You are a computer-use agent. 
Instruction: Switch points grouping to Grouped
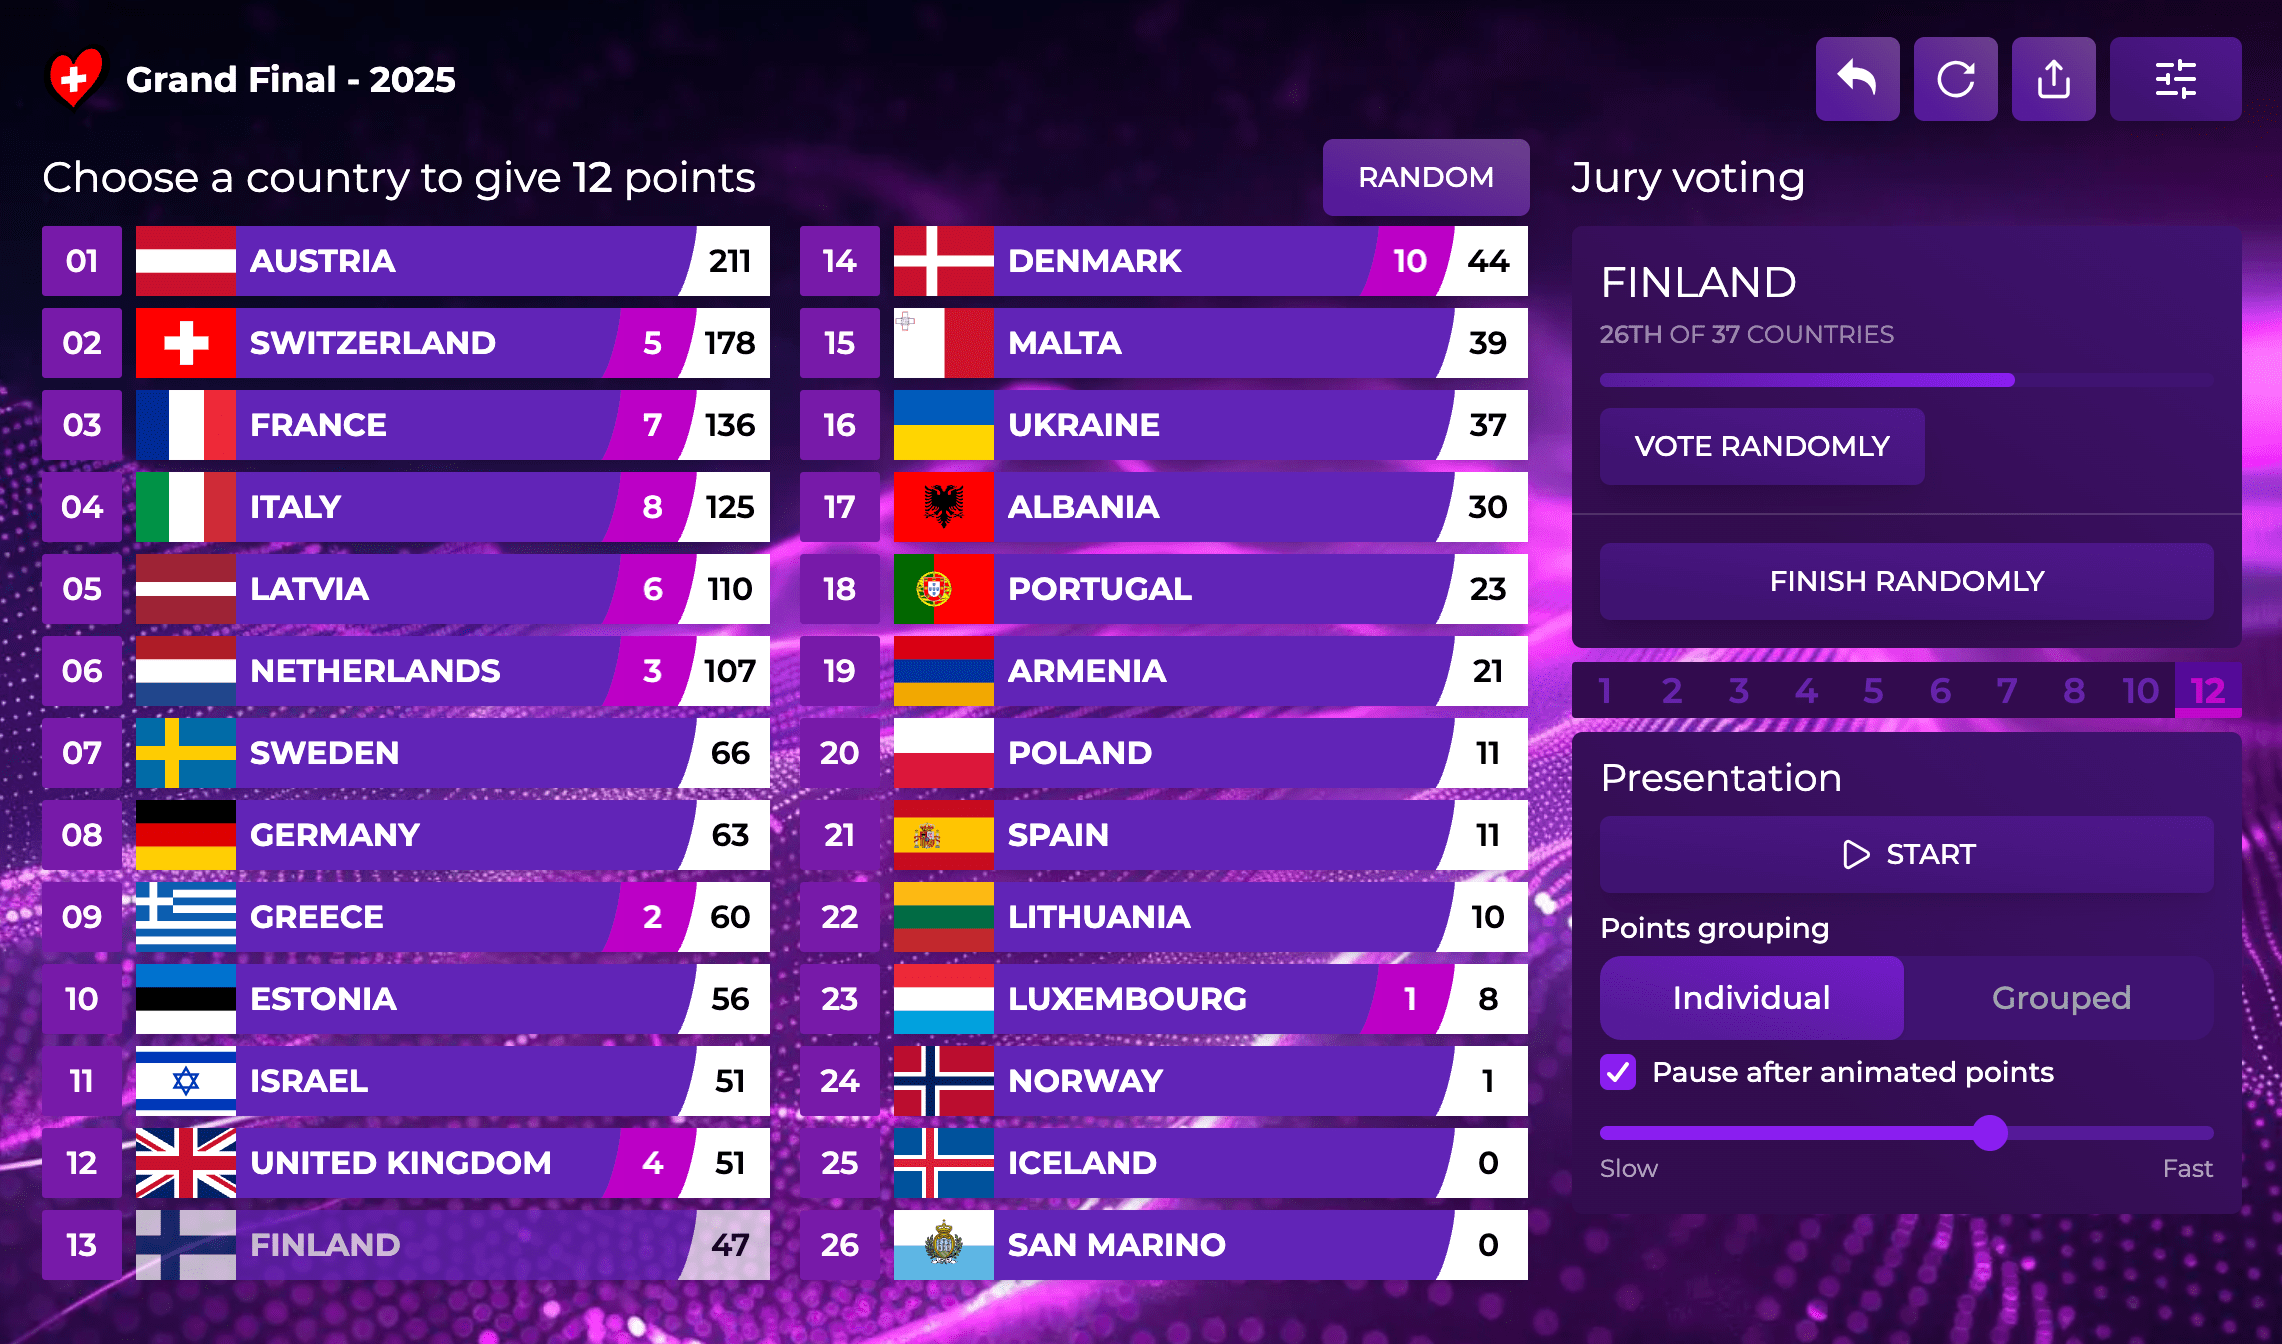tap(2062, 997)
